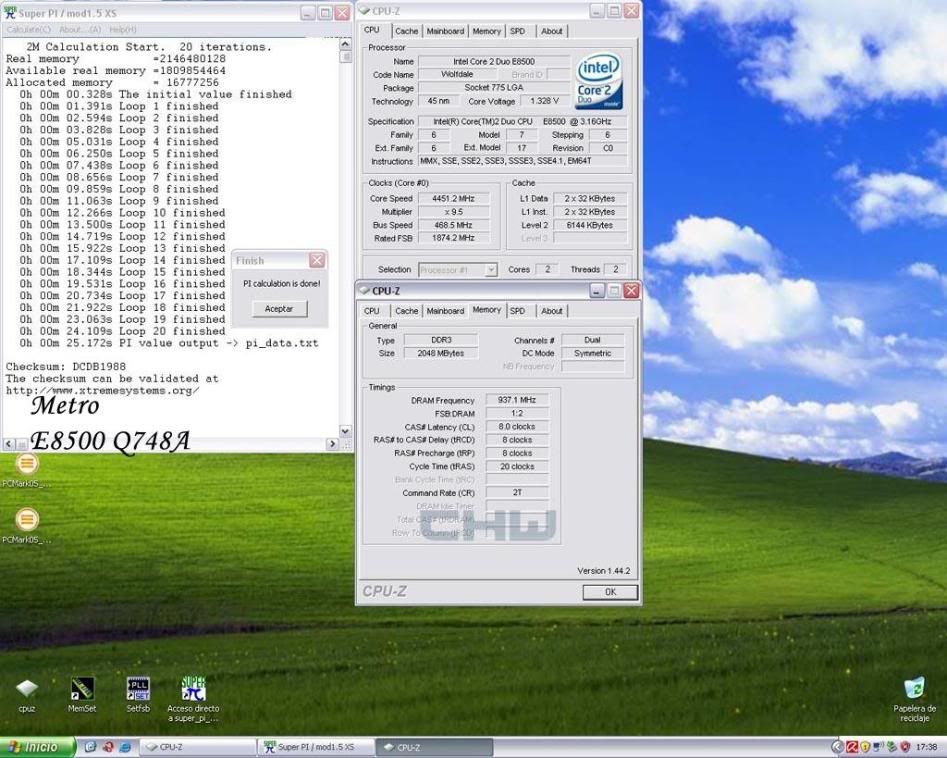Click the Super PI vertical scrollbar up arrow
The image size is (947, 758).
[x=345, y=44]
